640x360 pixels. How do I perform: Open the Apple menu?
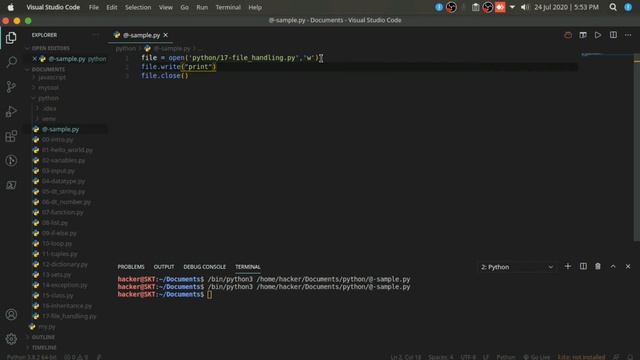[x=11, y=7]
